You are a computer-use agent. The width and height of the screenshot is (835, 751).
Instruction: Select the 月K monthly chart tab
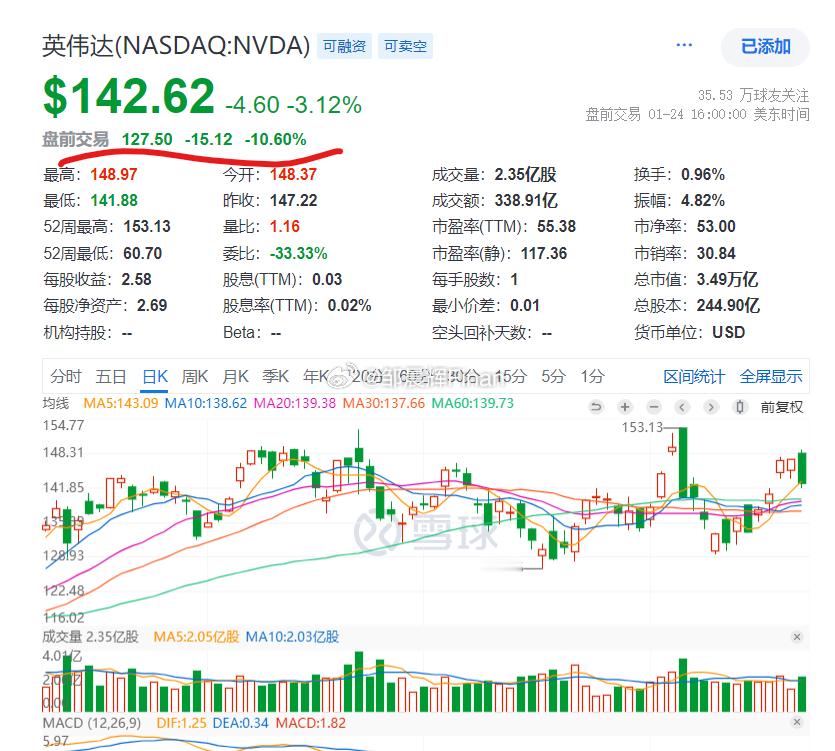(x=235, y=377)
